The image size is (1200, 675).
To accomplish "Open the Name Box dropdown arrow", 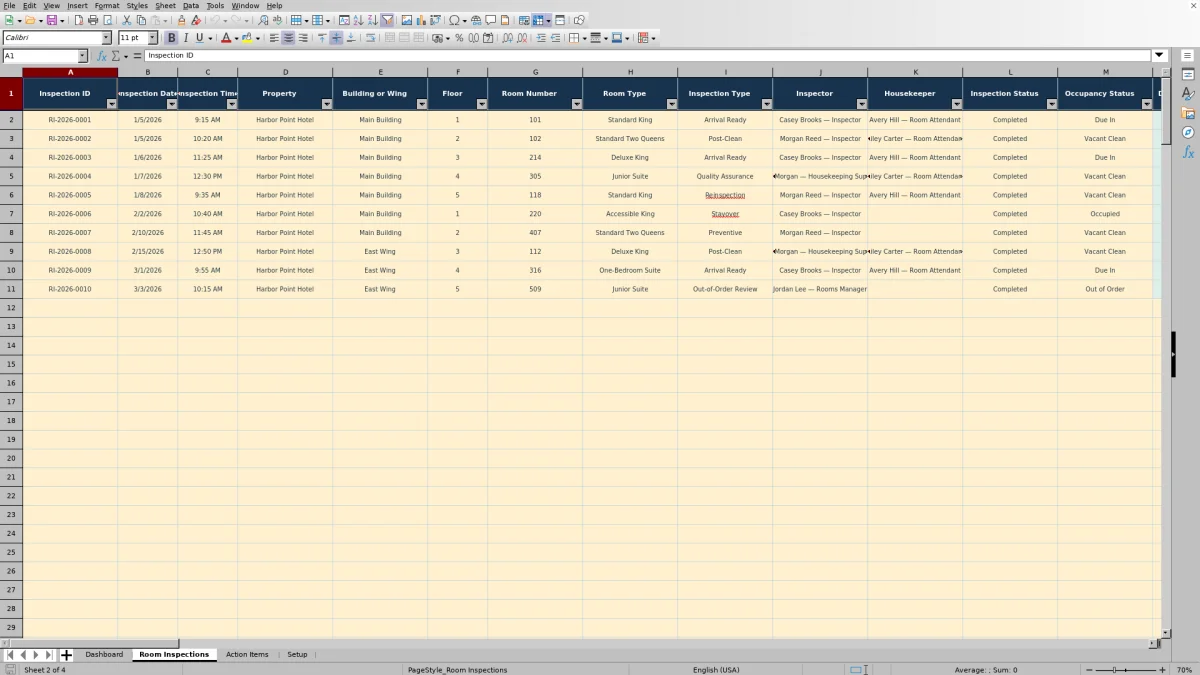I will point(82,56).
